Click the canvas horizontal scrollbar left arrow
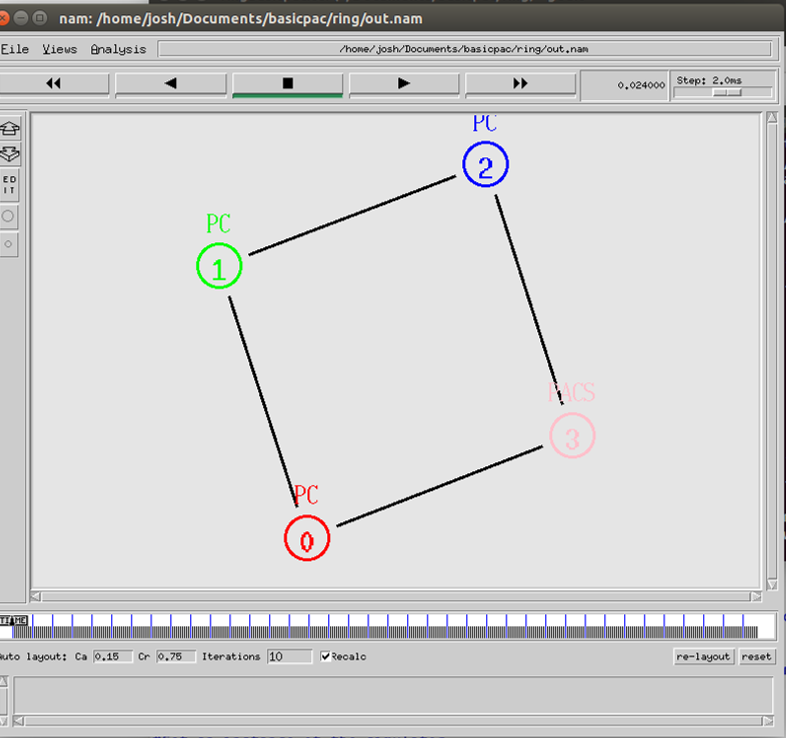This screenshot has width=786, height=738. tap(36, 597)
